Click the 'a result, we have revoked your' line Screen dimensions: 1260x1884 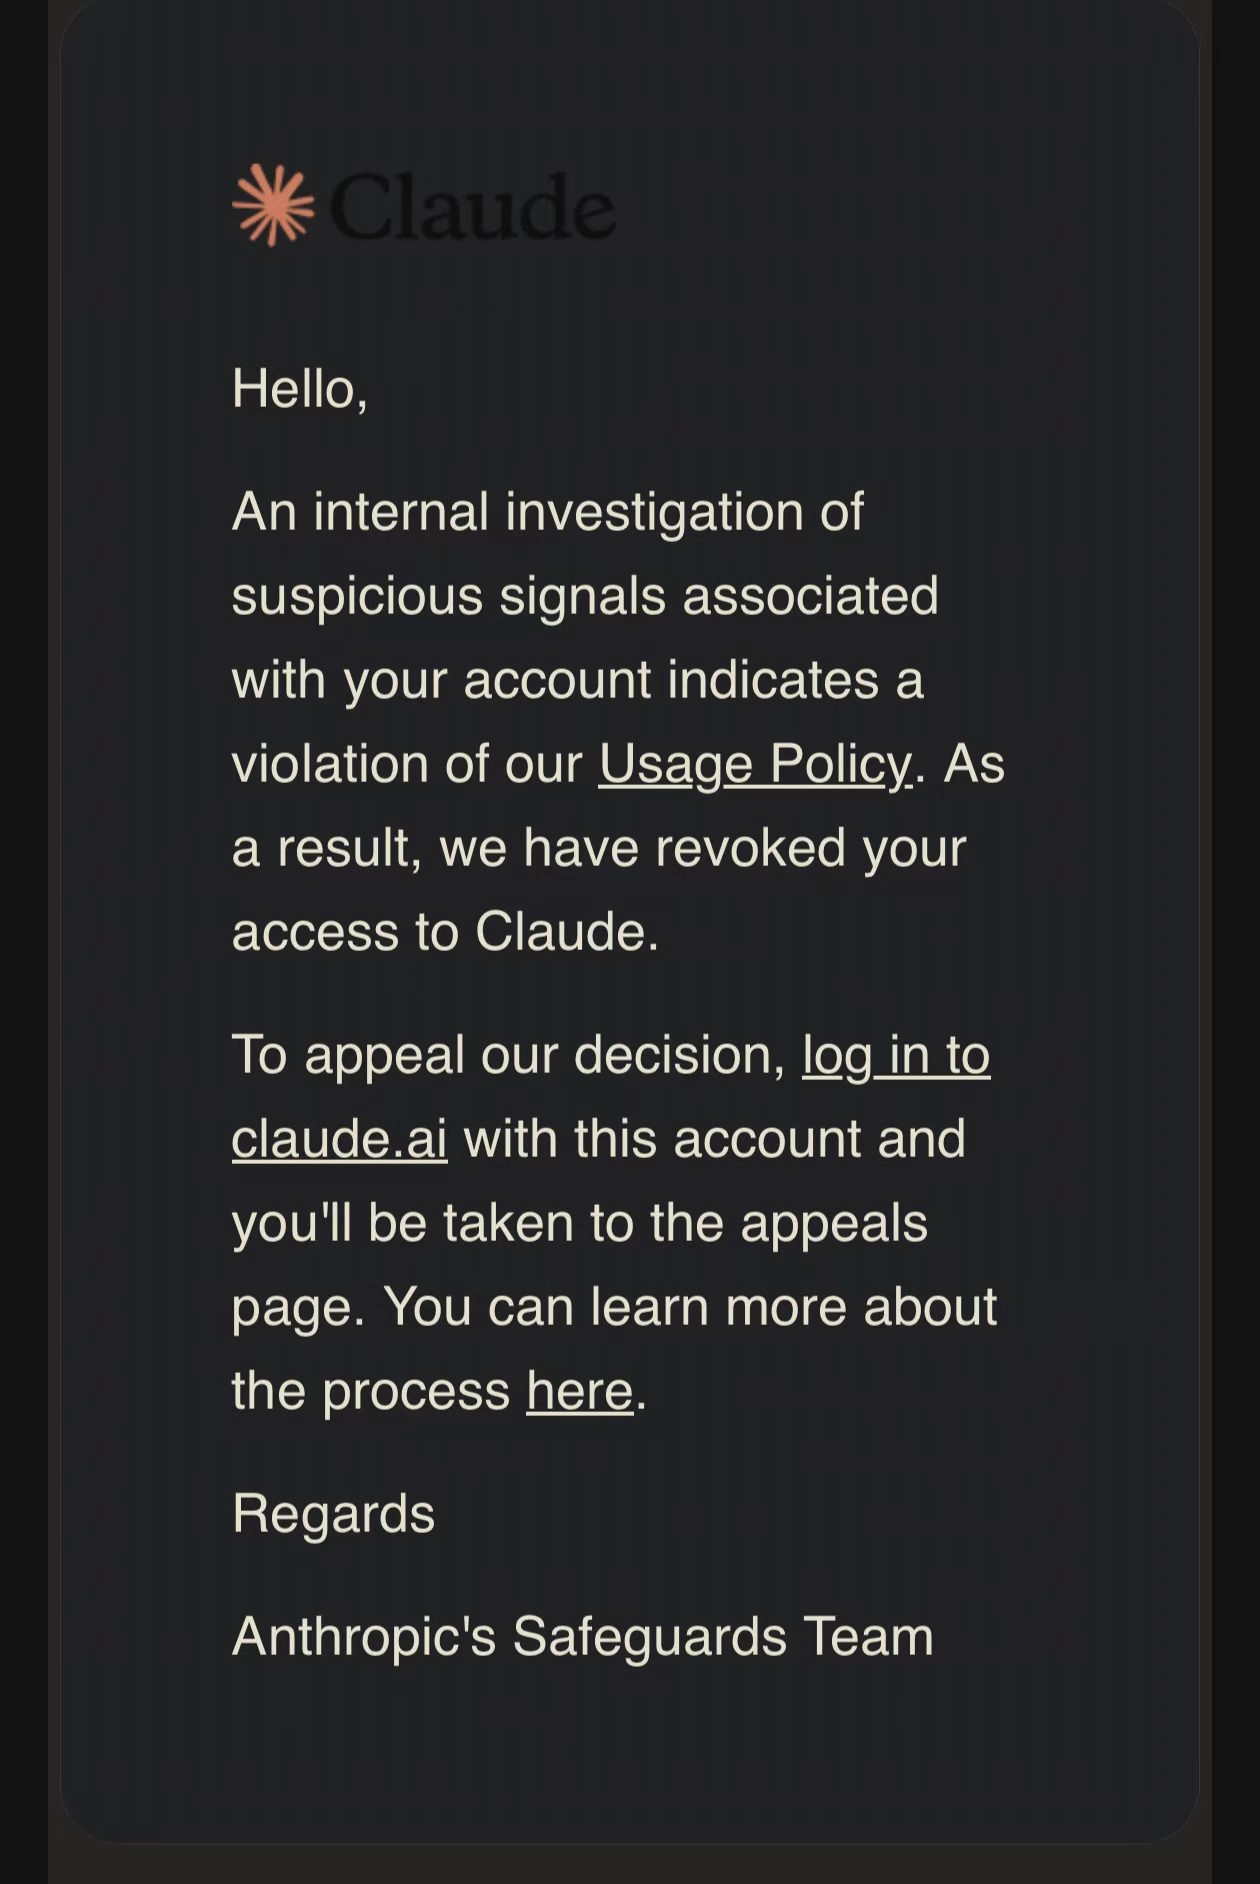tap(599, 849)
